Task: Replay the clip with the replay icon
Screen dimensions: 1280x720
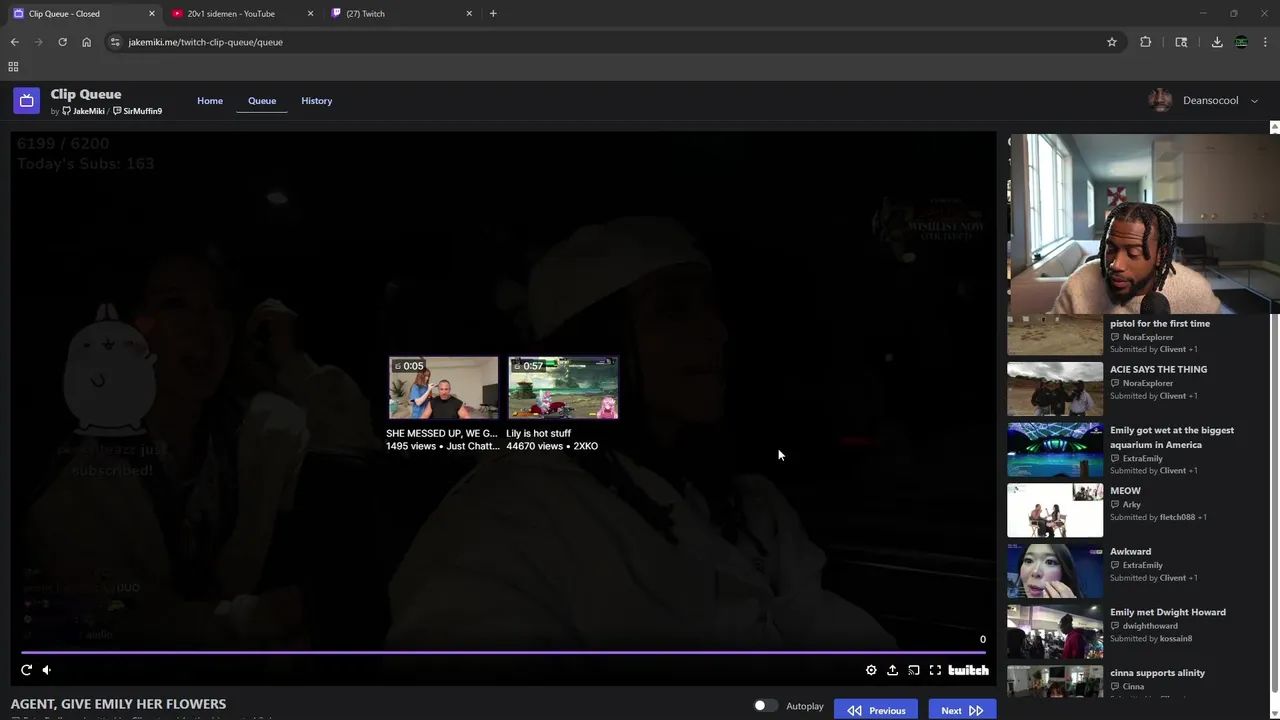Action: click(26, 670)
